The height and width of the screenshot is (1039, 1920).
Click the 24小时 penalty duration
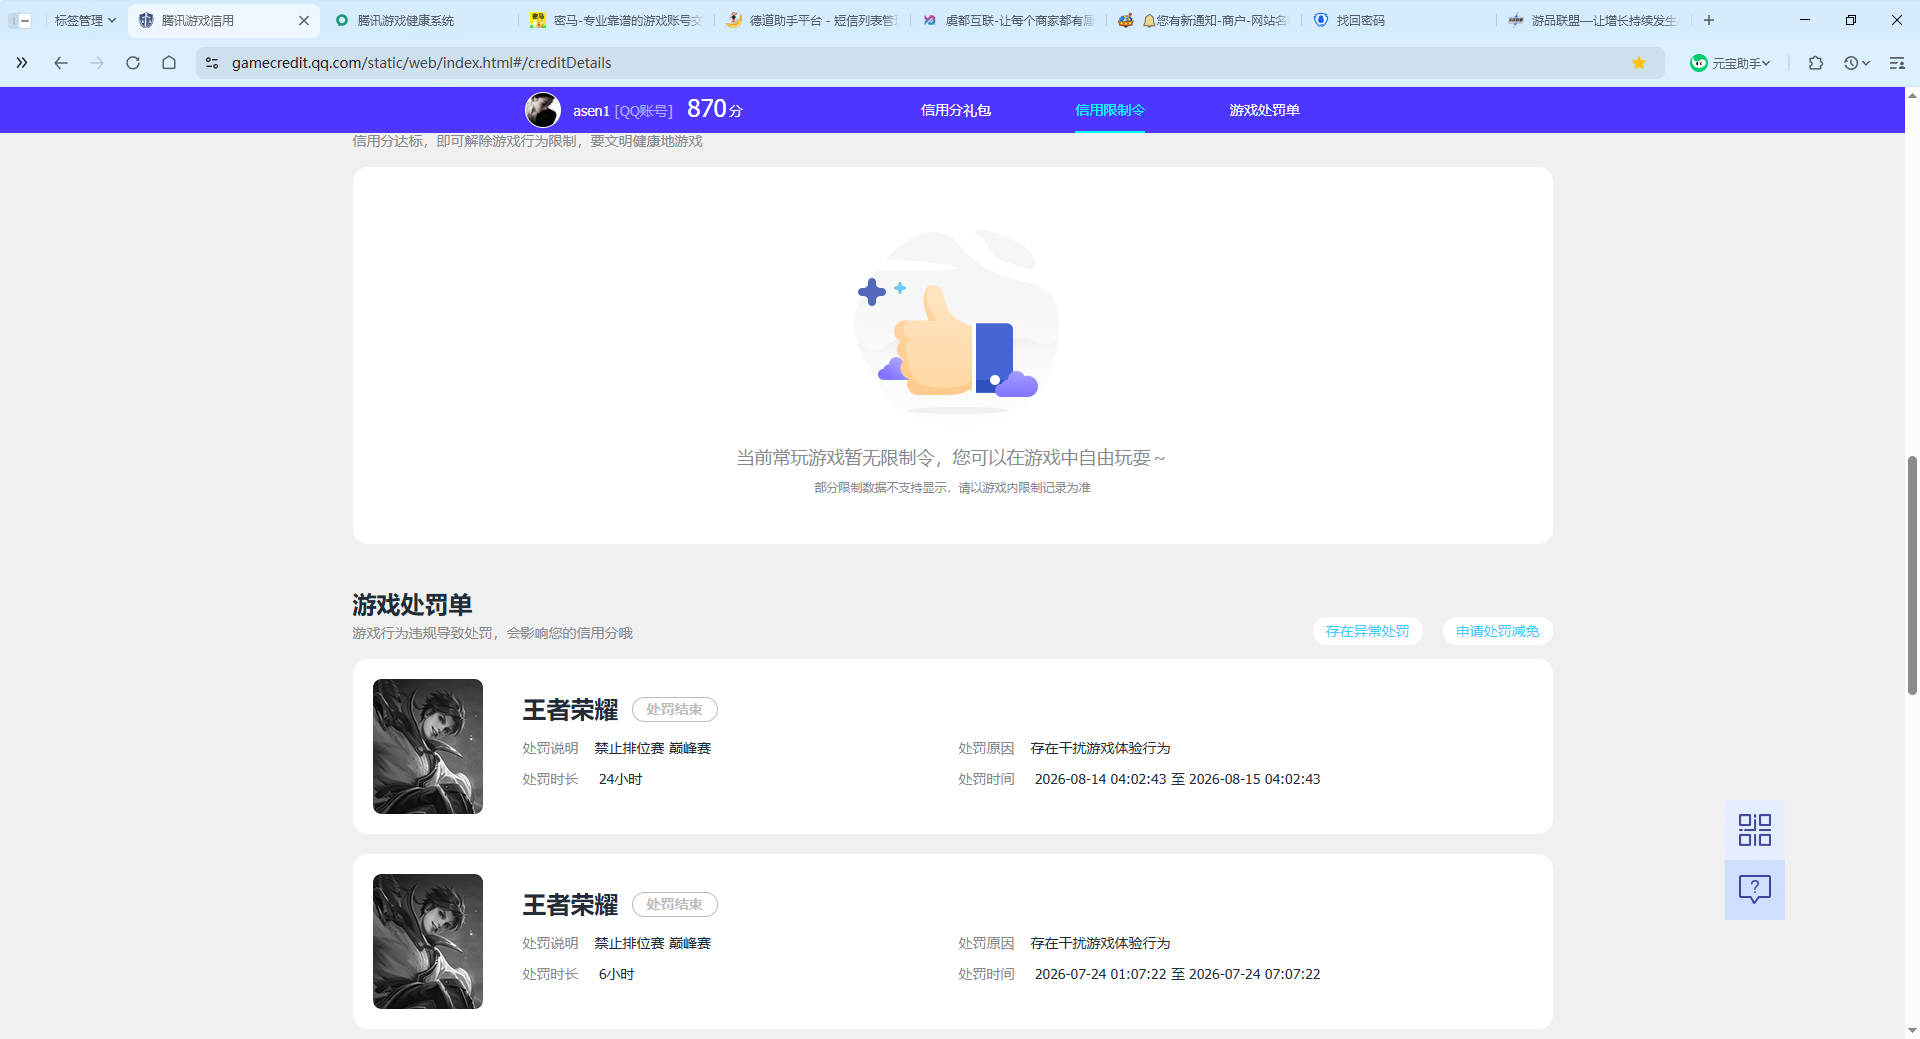click(620, 779)
